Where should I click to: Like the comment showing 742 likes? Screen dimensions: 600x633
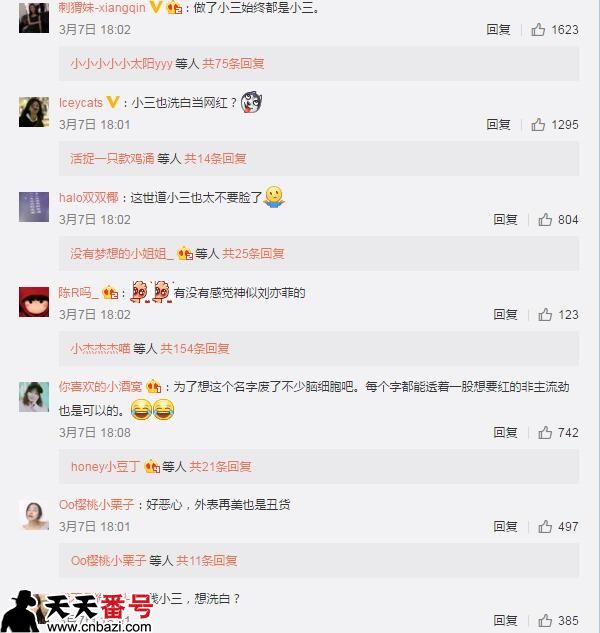(x=545, y=432)
